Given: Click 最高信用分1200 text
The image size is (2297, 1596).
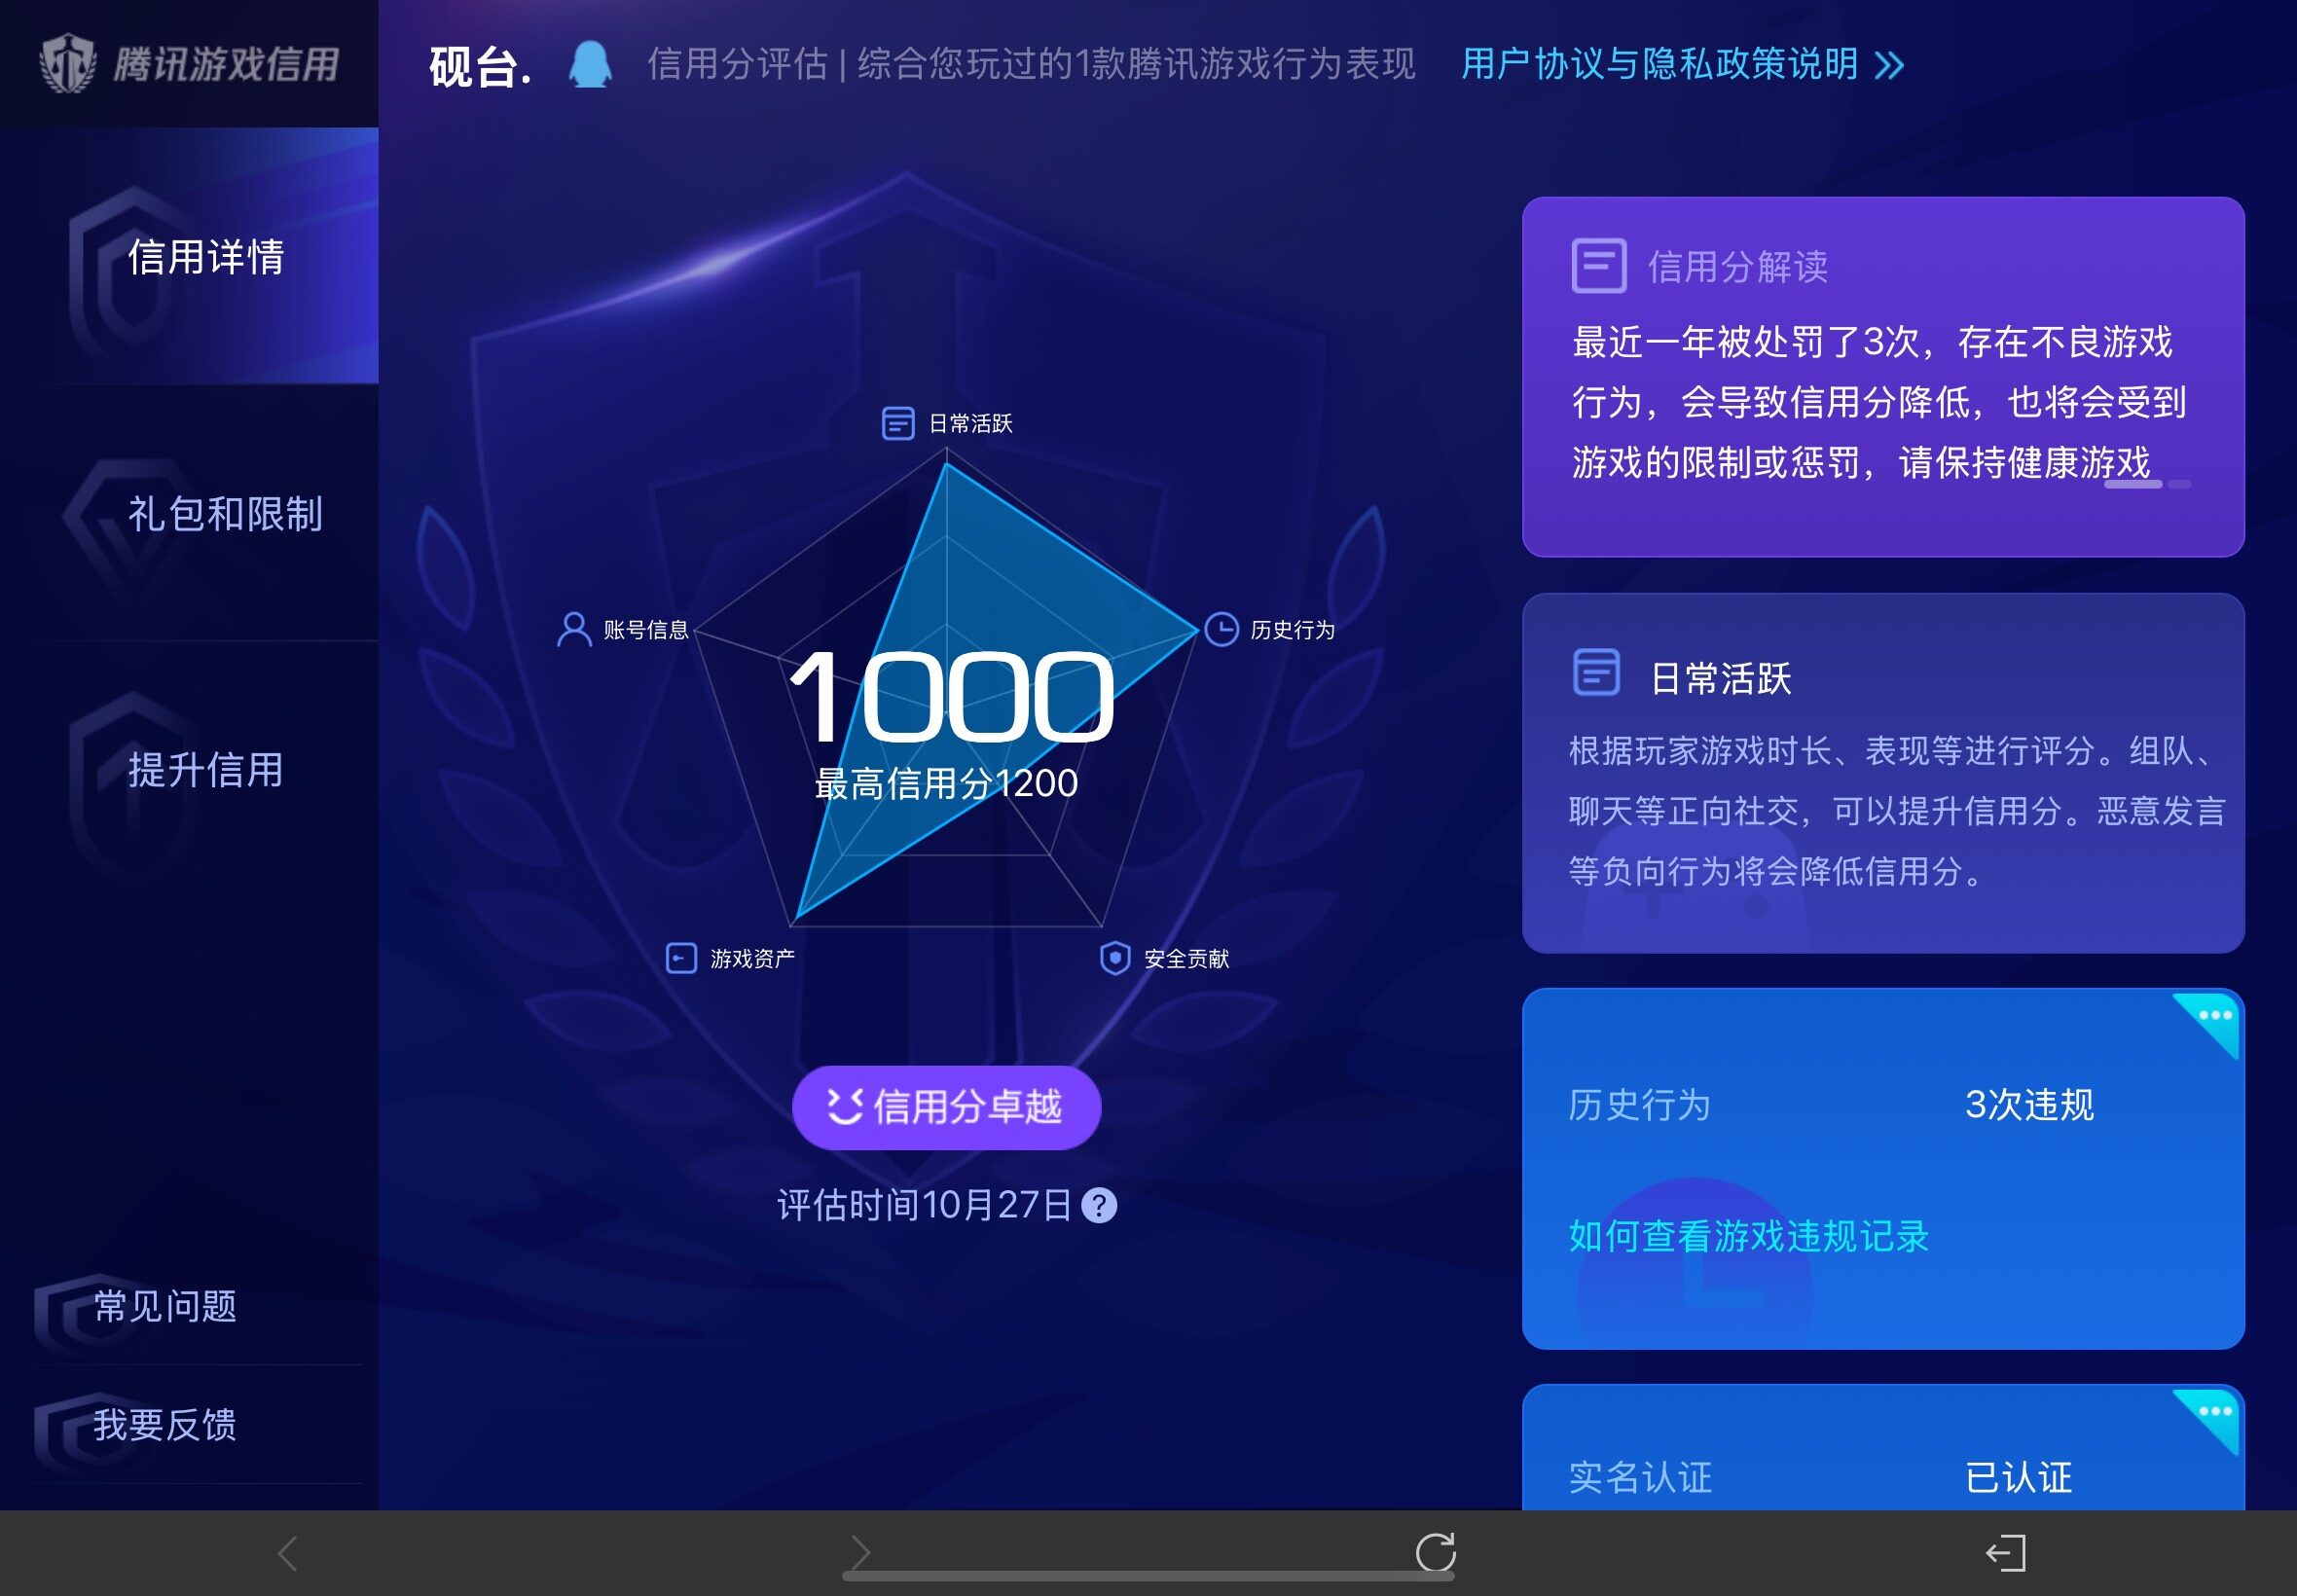Looking at the screenshot, I should tap(946, 783).
